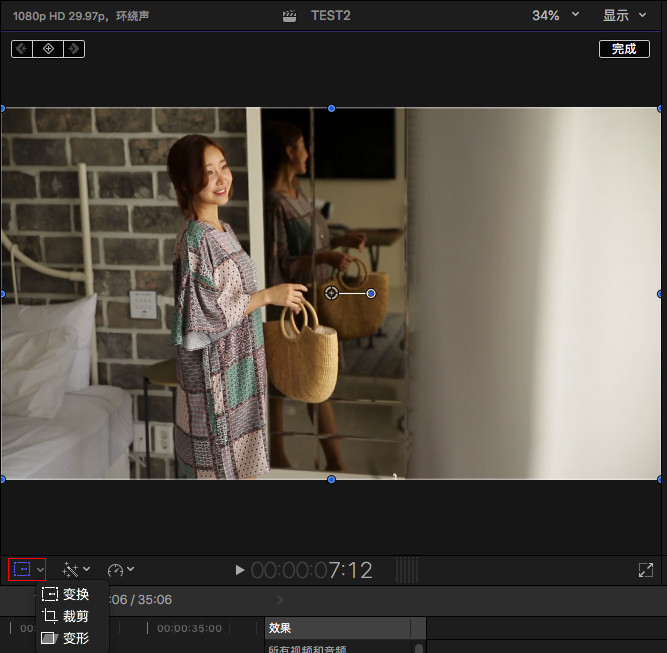Screen dimensions: 667x653
Task: Open the enhancement magic wand tool
Action: pos(70,570)
